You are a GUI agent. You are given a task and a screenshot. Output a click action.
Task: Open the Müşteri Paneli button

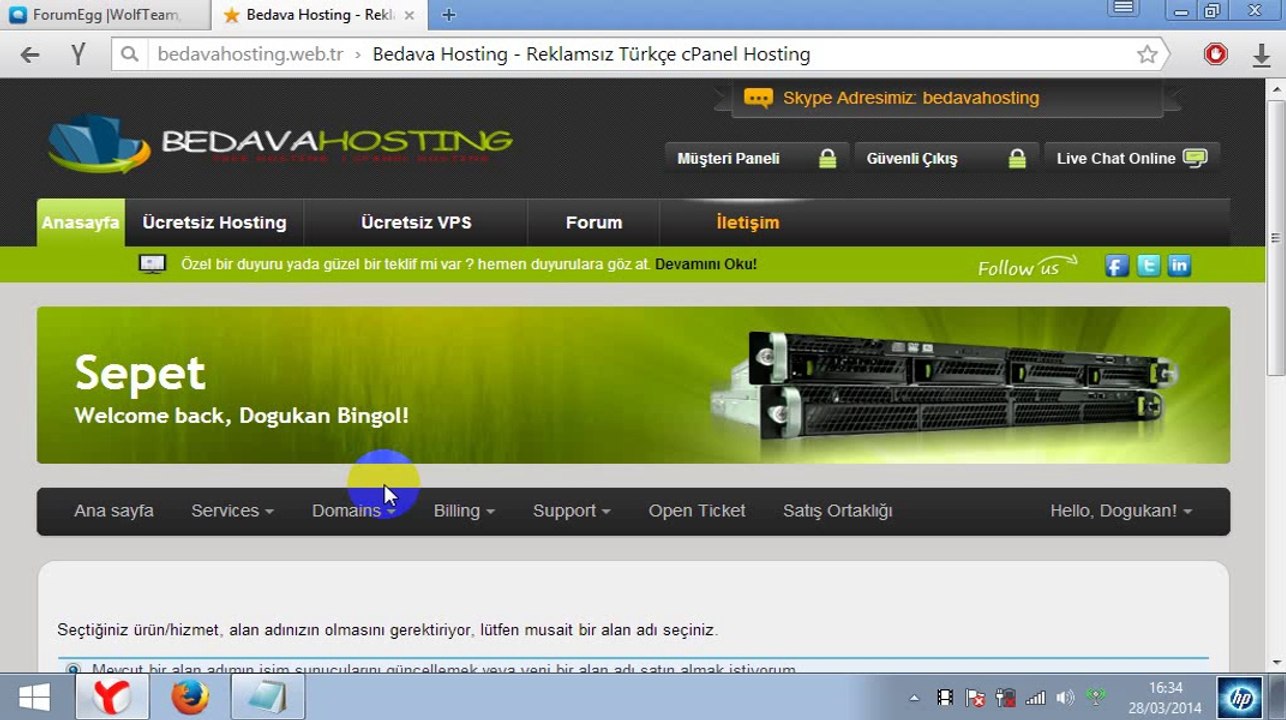pos(756,158)
